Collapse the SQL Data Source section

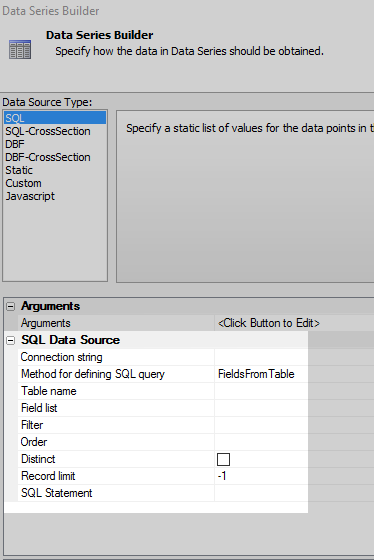click(x=11, y=340)
